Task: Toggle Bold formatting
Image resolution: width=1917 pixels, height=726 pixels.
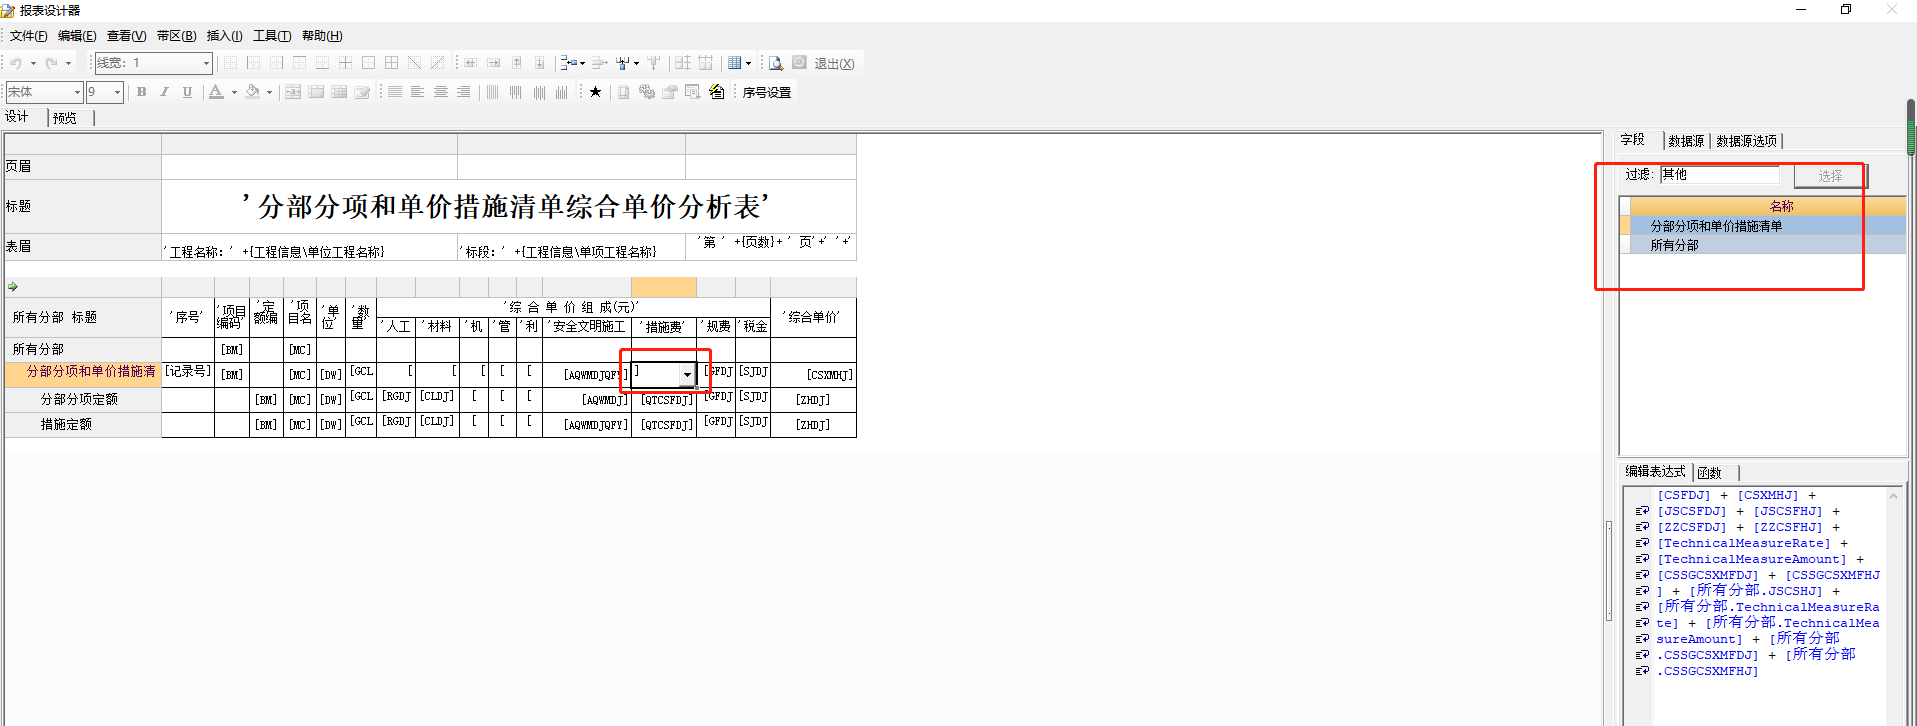Action: [141, 92]
